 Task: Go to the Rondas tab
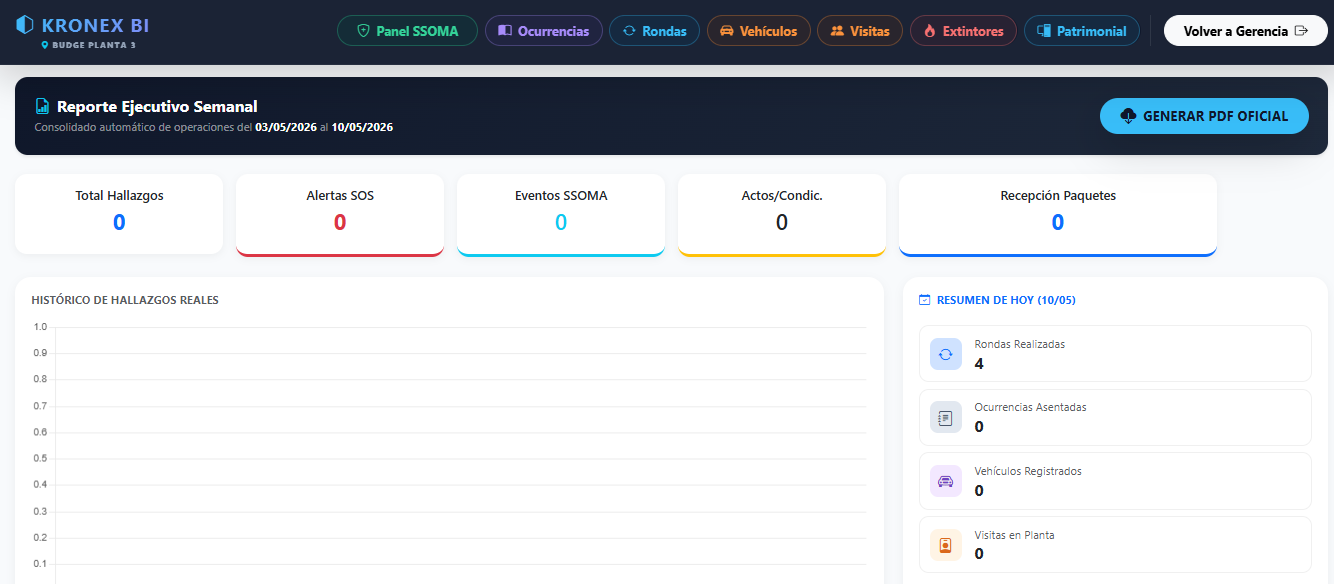(655, 31)
